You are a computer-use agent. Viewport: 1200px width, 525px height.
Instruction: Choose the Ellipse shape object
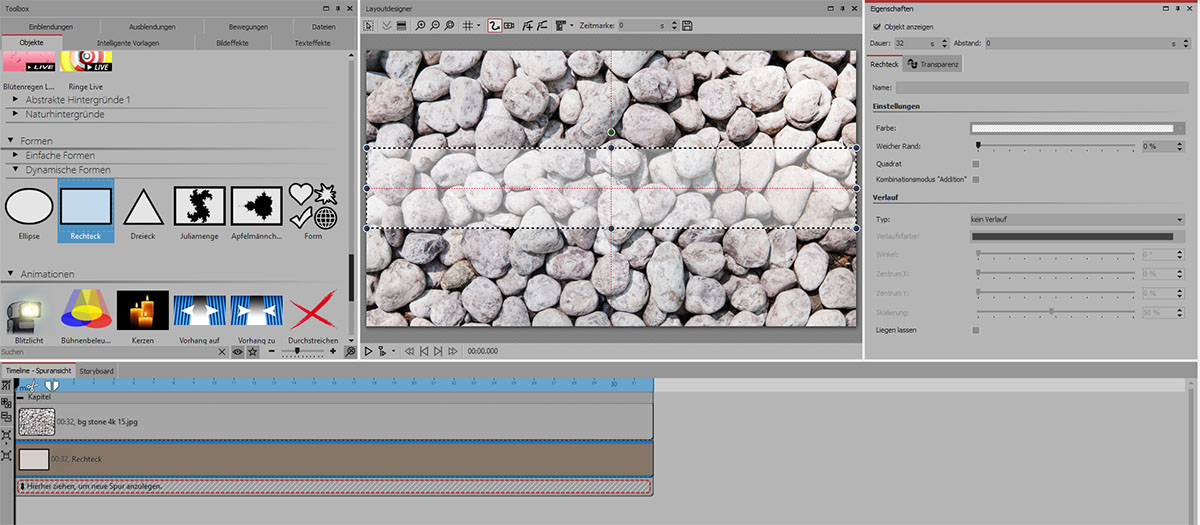(29, 206)
